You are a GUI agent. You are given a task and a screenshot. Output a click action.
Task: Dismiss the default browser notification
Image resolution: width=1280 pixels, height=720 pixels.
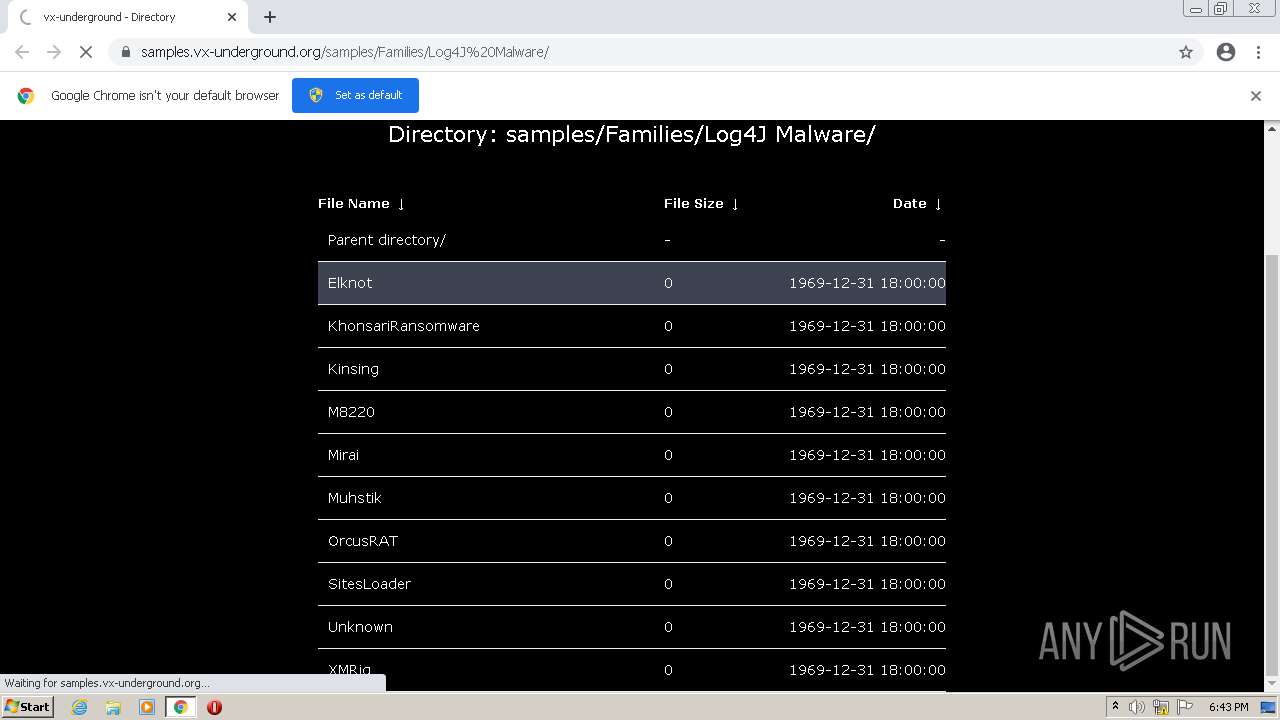1256,96
